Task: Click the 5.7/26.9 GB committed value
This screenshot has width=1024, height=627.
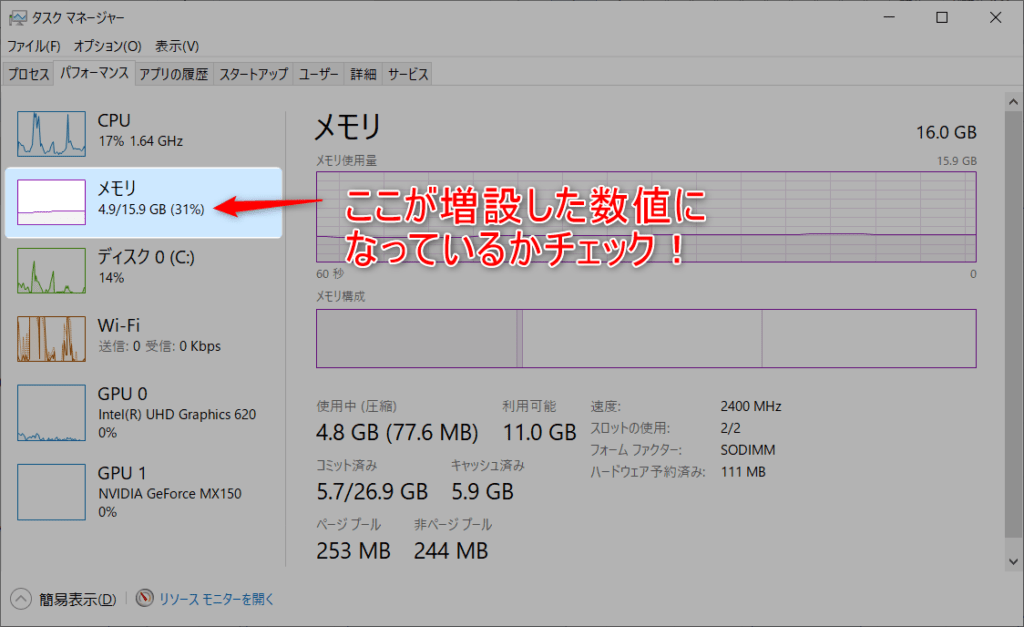Action: point(372,492)
